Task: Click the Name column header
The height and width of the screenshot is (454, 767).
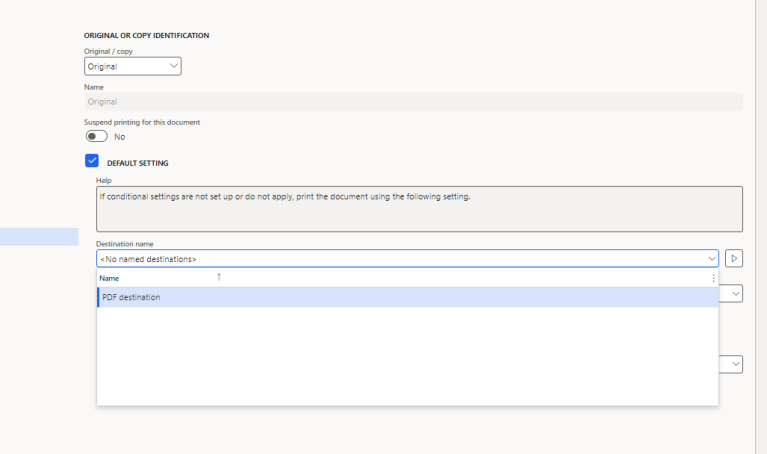Action: click(x=109, y=278)
